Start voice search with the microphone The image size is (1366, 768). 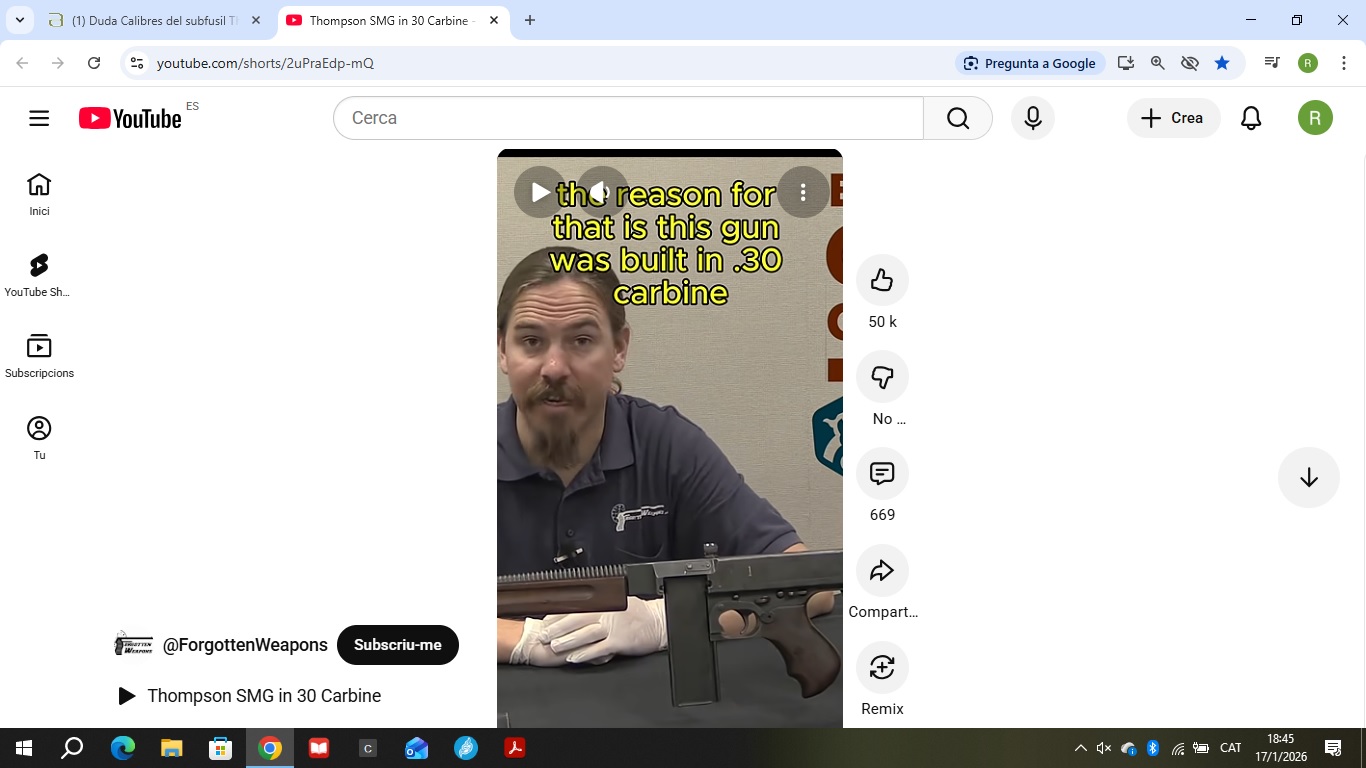[1033, 118]
